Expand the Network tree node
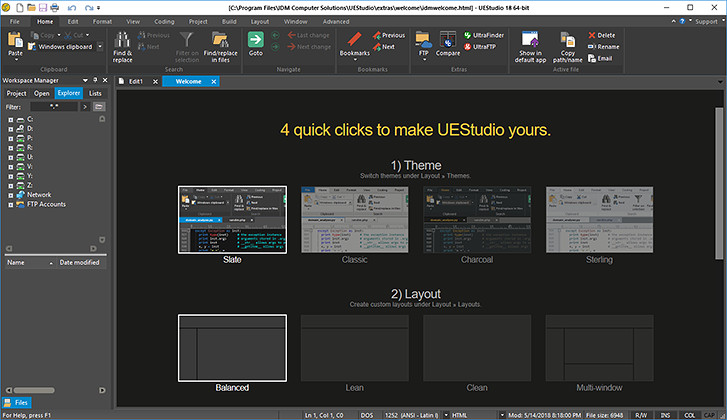Screen dimensions: 727x420 pos(11,195)
